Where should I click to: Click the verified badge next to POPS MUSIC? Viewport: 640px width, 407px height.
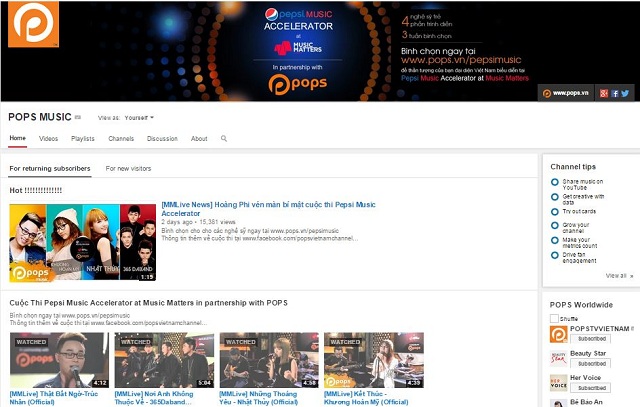coord(78,117)
